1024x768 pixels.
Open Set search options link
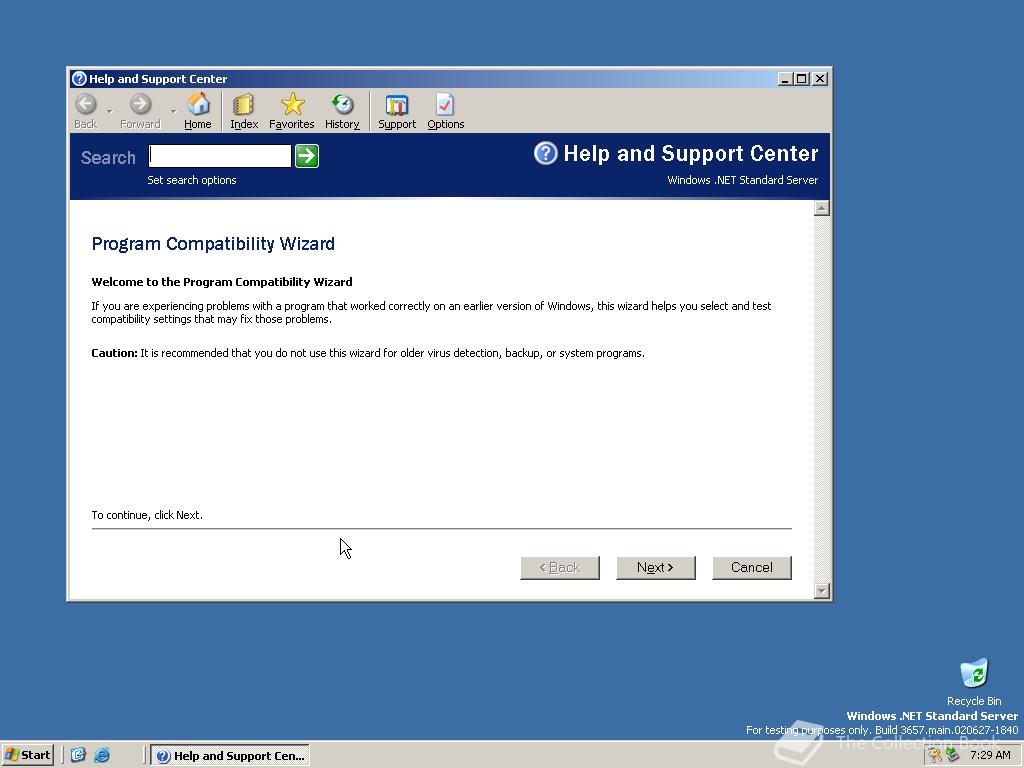coord(191,180)
